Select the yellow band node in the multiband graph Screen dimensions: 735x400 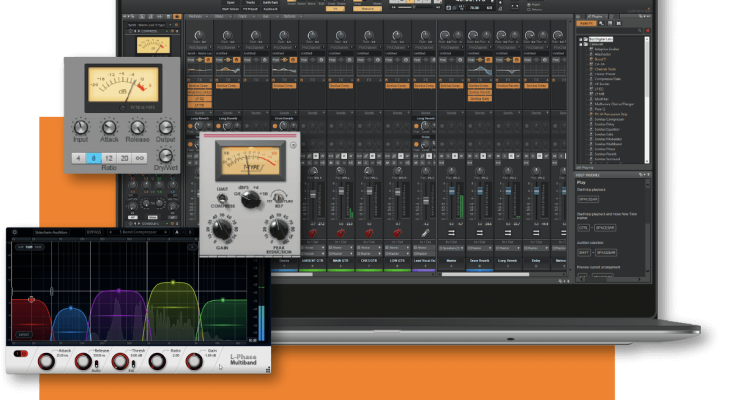pos(174,283)
